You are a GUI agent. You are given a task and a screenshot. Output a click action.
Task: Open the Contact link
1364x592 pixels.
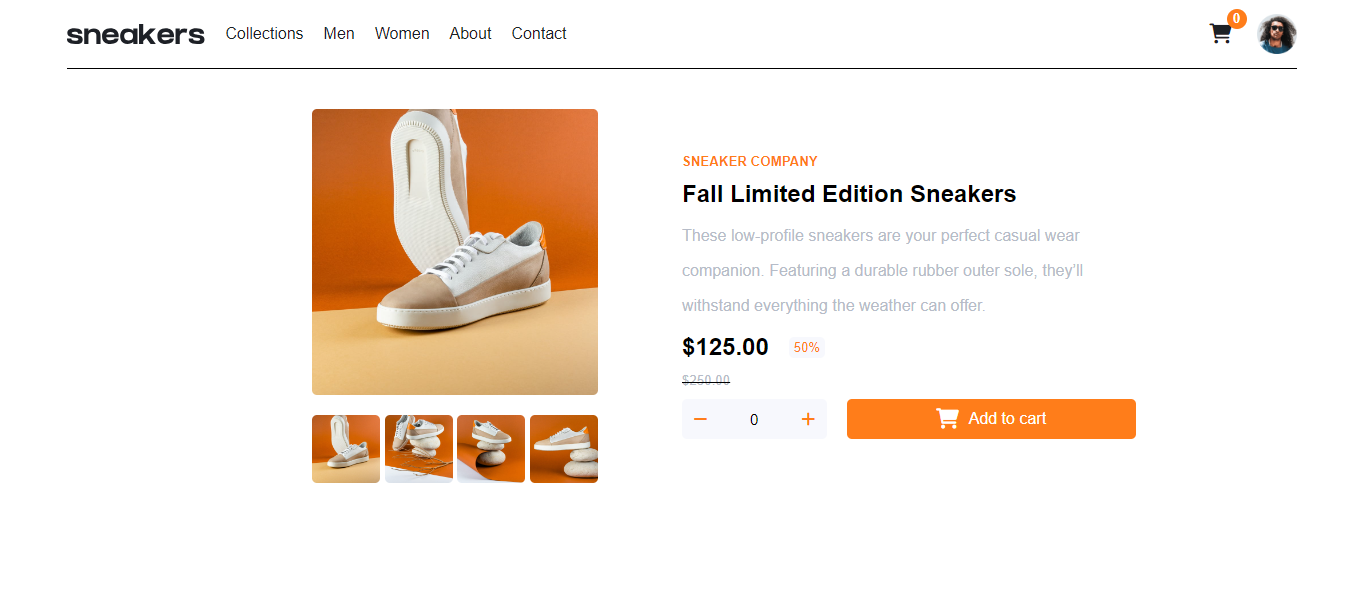(539, 34)
